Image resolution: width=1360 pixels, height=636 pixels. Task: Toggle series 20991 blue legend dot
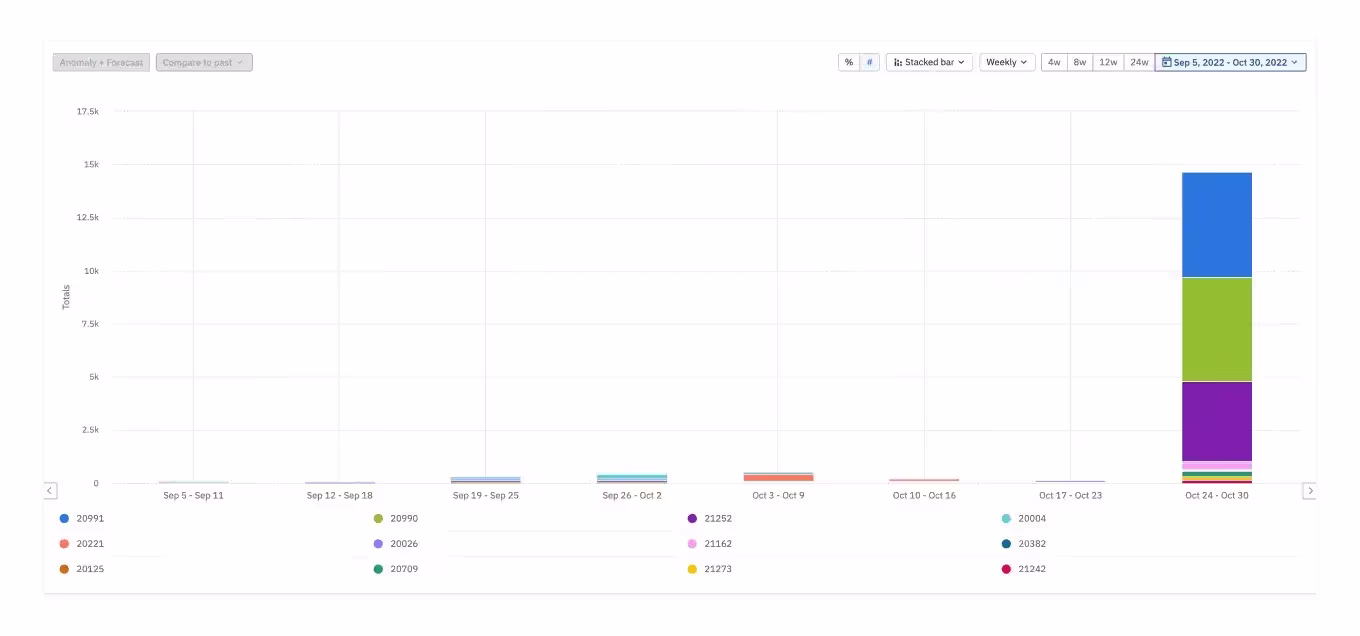(x=64, y=519)
